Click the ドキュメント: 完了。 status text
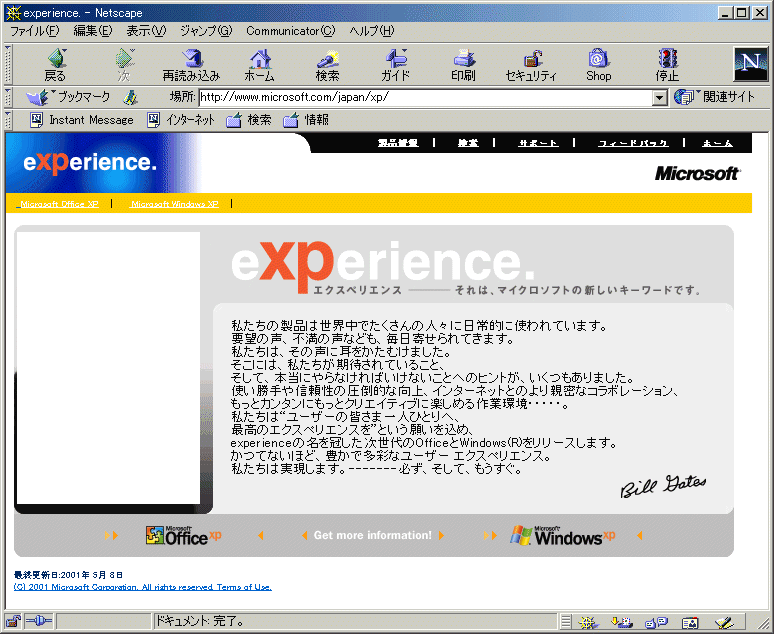This screenshot has height=634, width=774. click(x=199, y=621)
